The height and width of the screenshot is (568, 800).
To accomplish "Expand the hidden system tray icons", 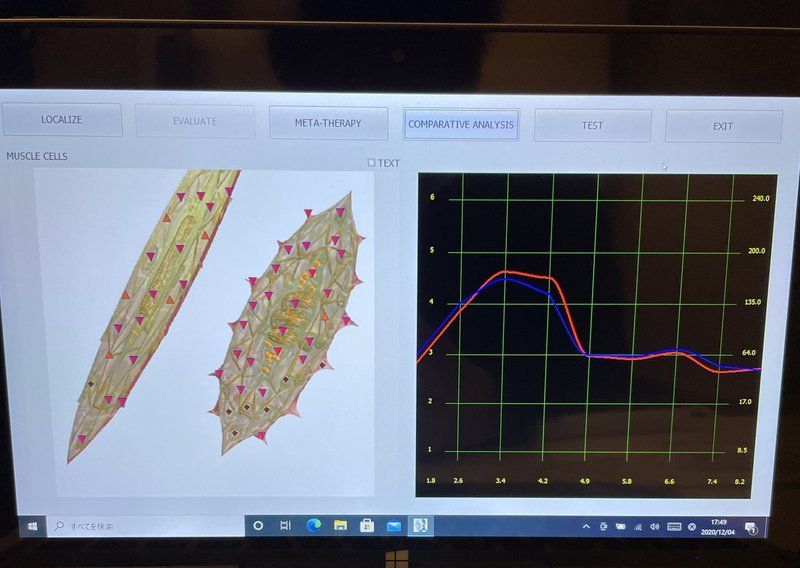I will click(586, 526).
